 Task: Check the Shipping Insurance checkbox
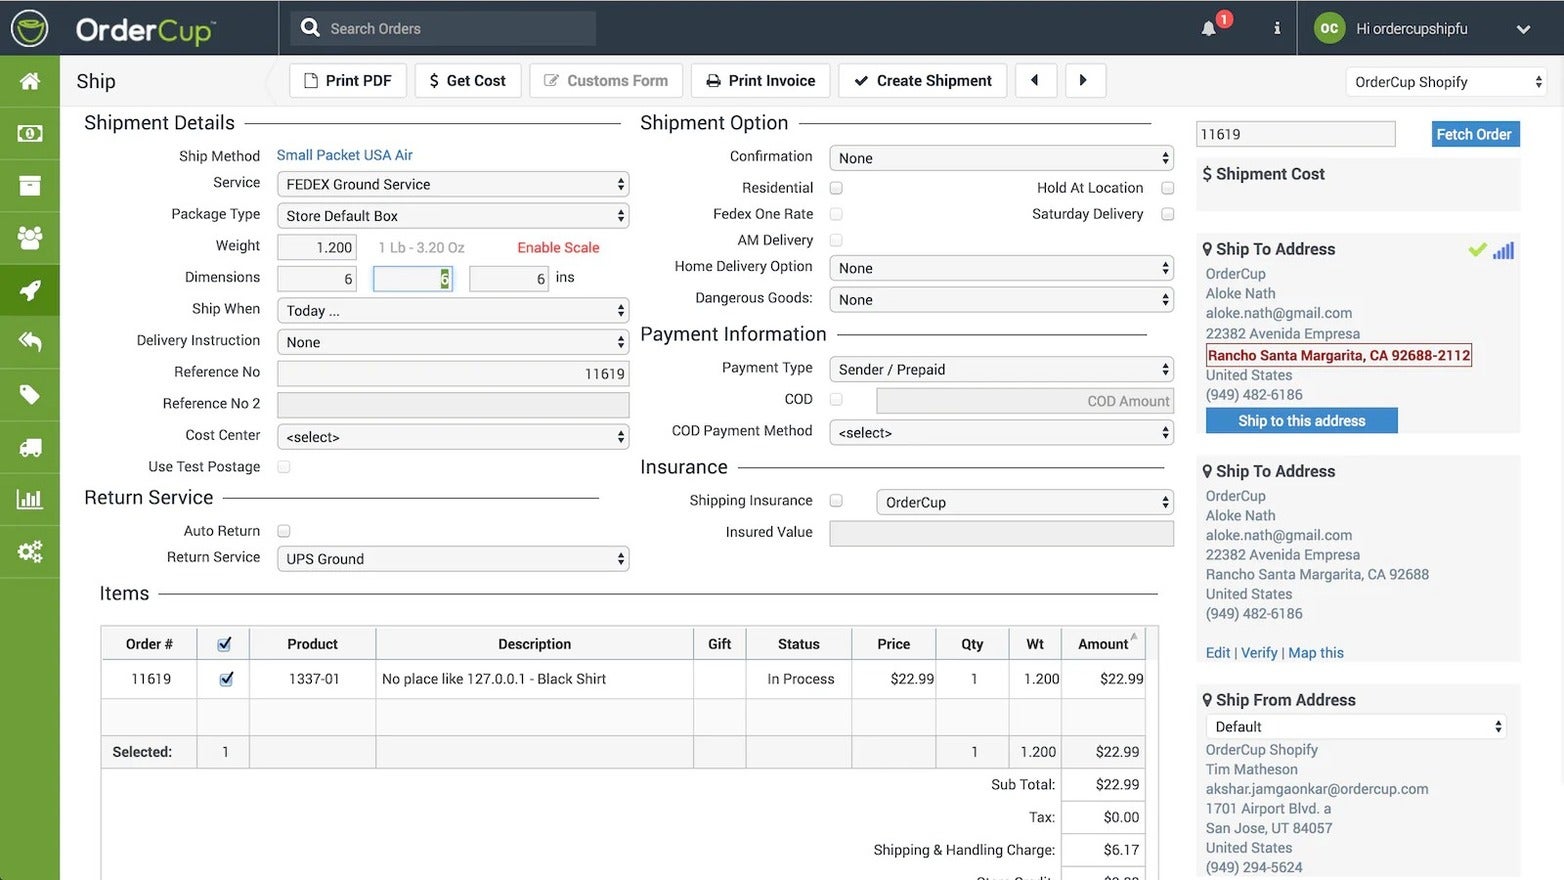point(836,501)
